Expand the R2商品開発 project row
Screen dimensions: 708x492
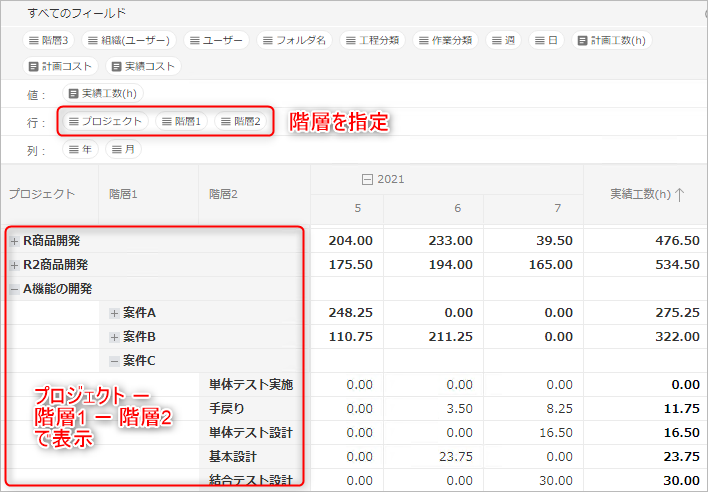click(14, 265)
